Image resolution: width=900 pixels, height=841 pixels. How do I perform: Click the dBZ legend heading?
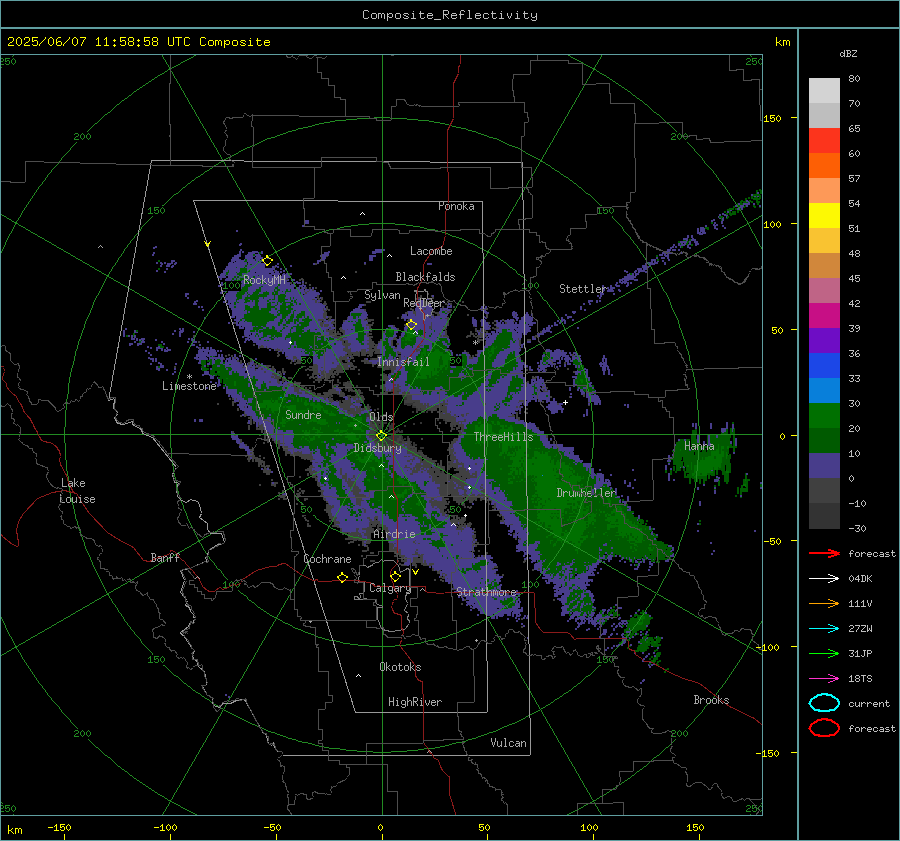(x=848, y=53)
